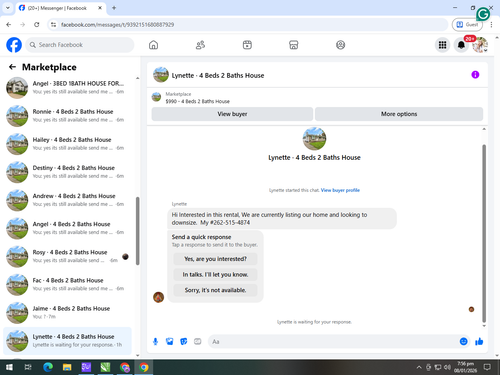500x375 pixels.
Task: Click the large listing thumbnail in chat
Action: coord(314,139)
